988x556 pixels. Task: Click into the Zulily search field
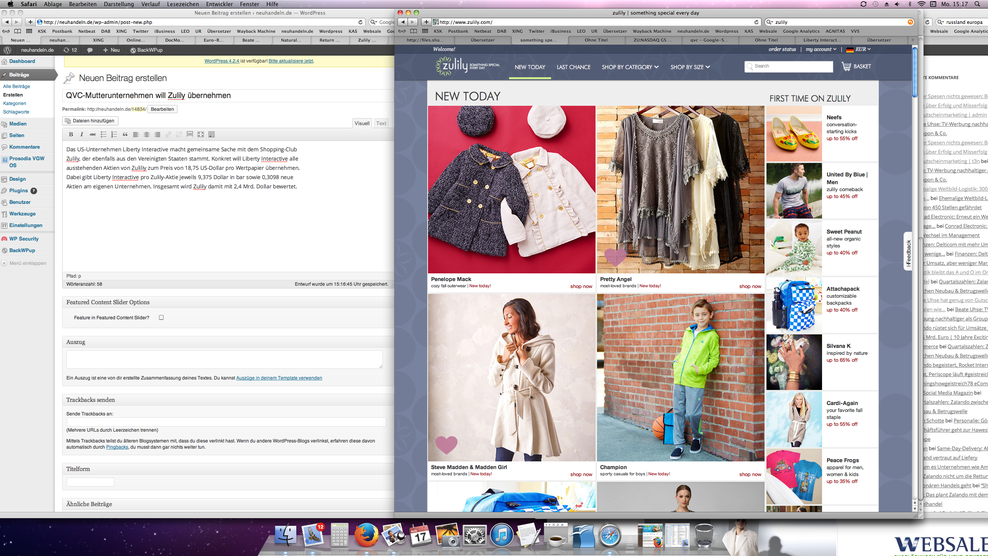(788, 66)
